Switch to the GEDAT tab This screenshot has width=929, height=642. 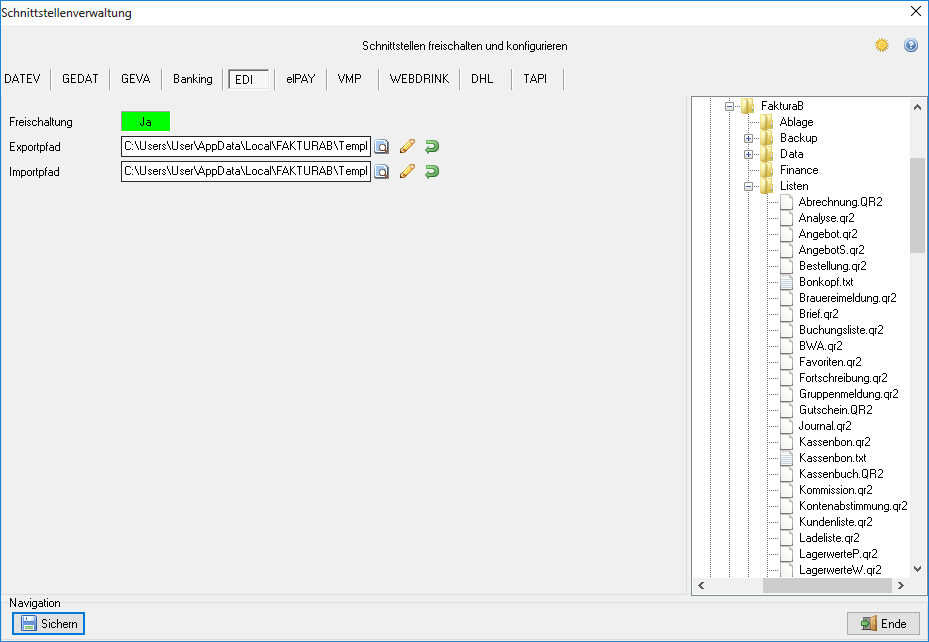[80, 79]
